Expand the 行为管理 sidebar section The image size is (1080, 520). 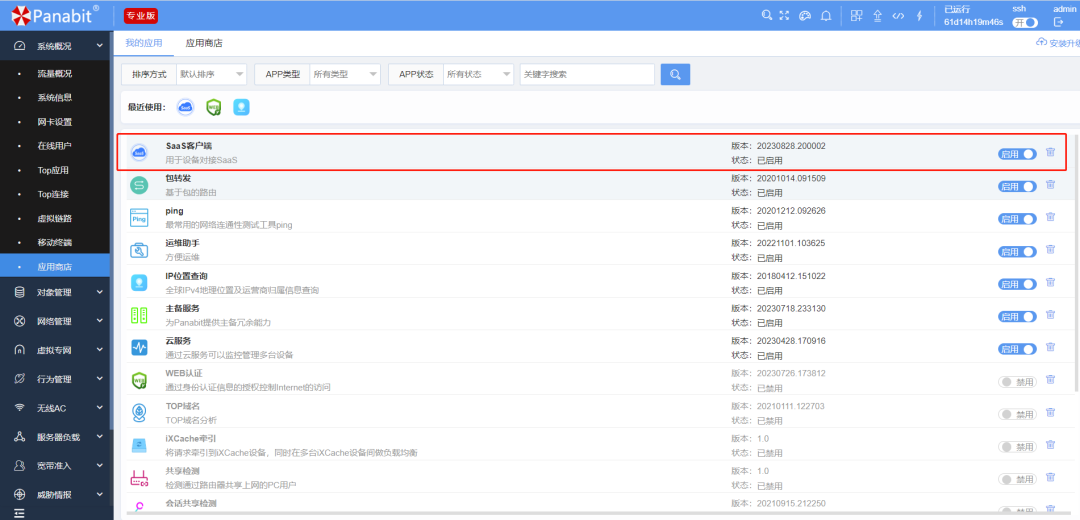(55, 379)
